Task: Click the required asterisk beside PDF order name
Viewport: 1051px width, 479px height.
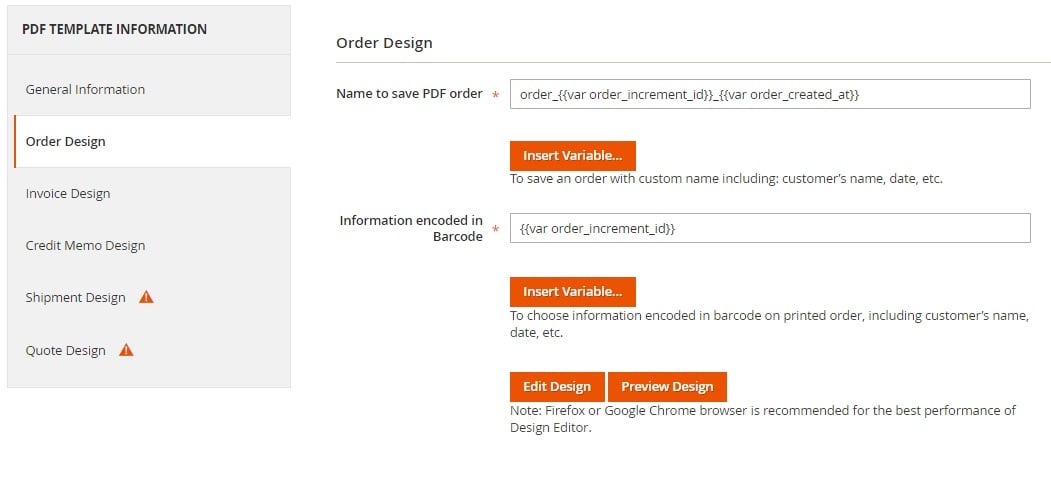Action: click(495, 95)
